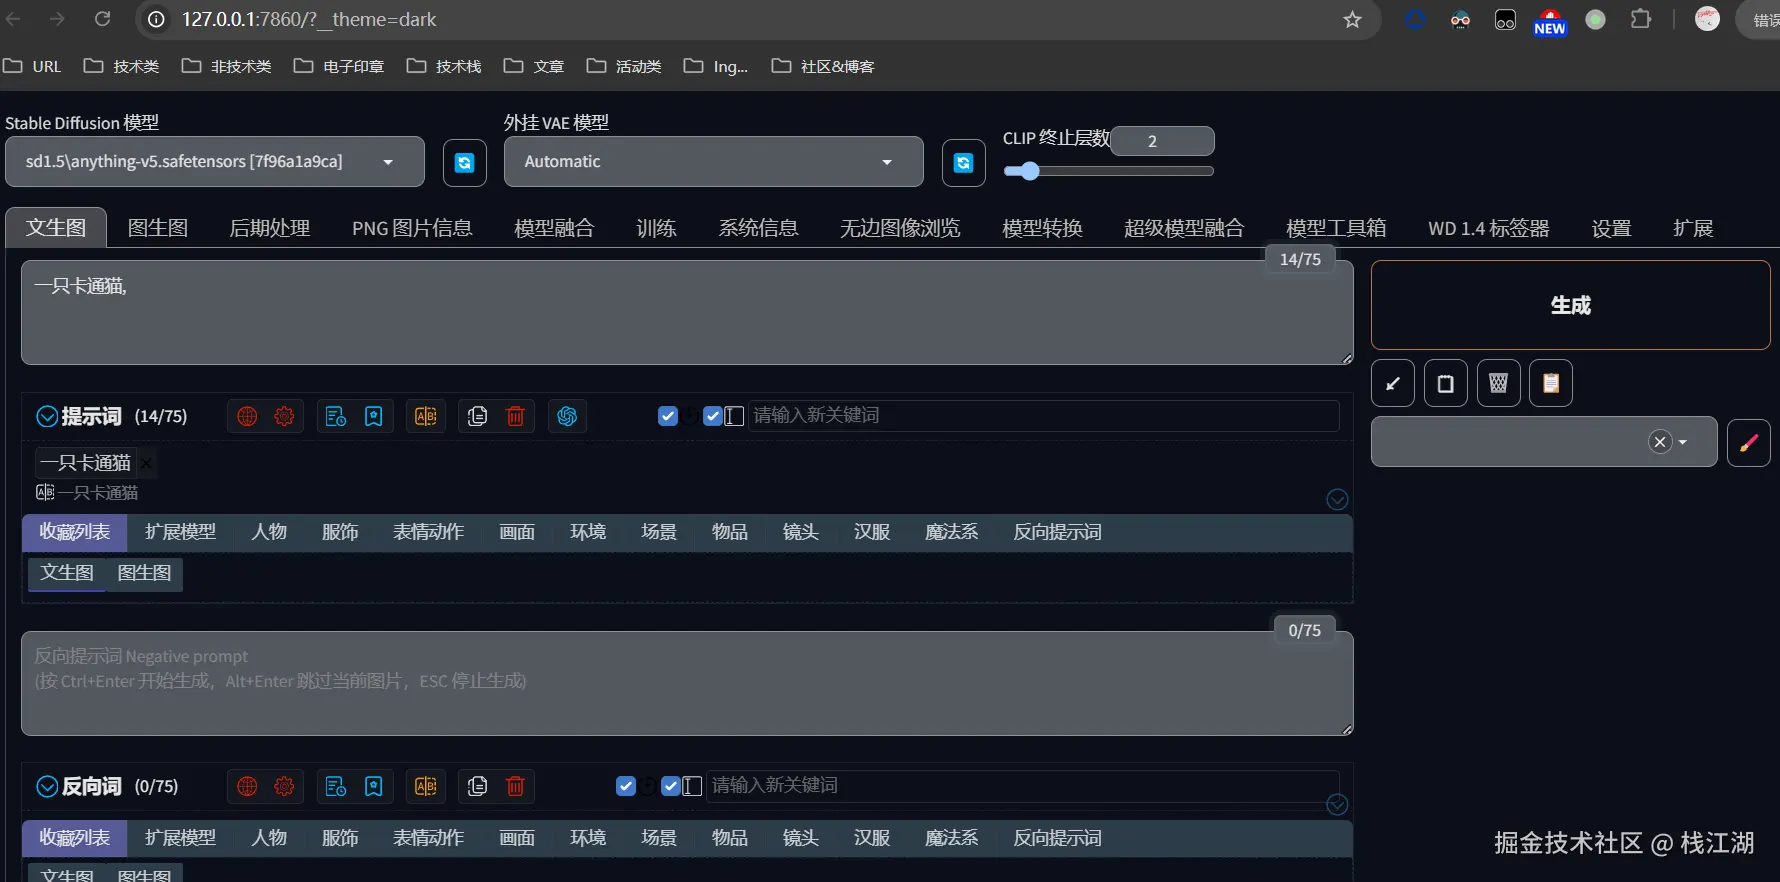Click the negative prompt text area

coord(687,684)
